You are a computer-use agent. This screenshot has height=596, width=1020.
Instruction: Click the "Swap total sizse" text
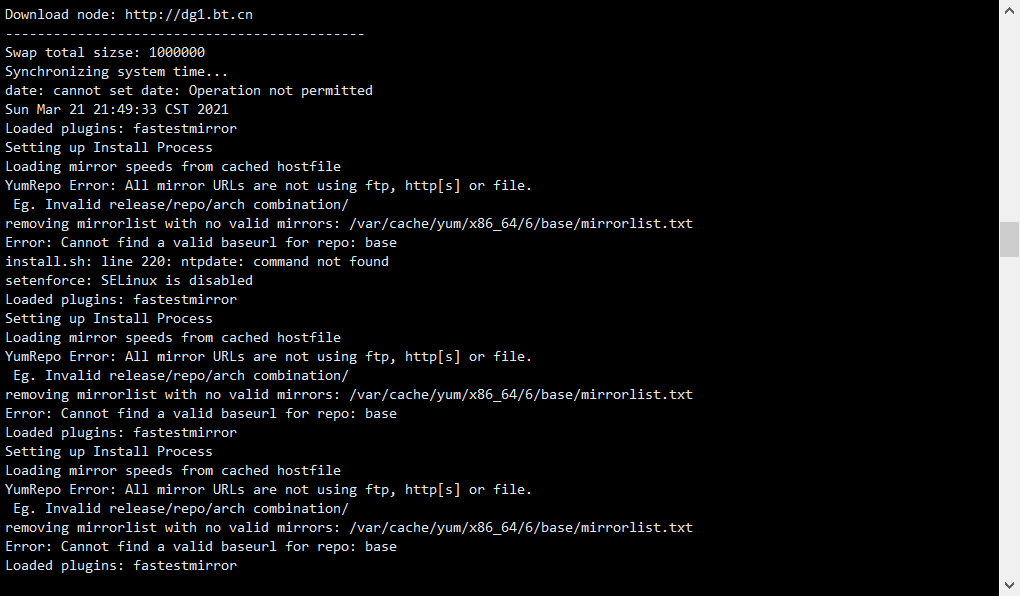point(71,52)
